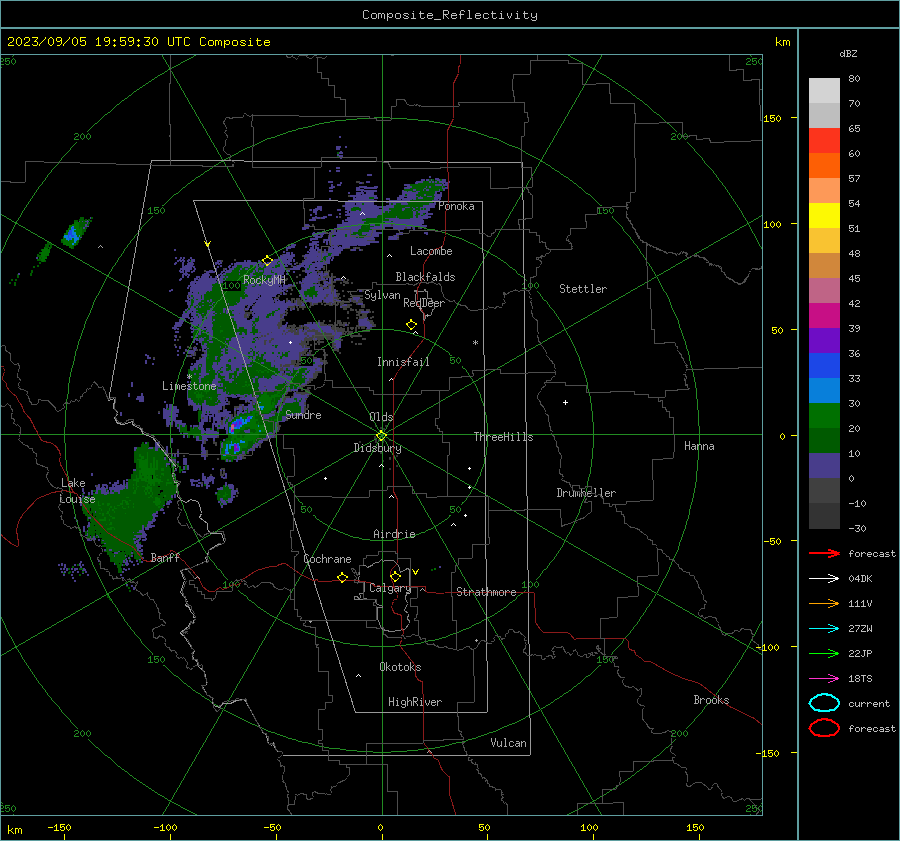Click the ThreeHills town label
This screenshot has height=841, width=900.
[x=503, y=437]
